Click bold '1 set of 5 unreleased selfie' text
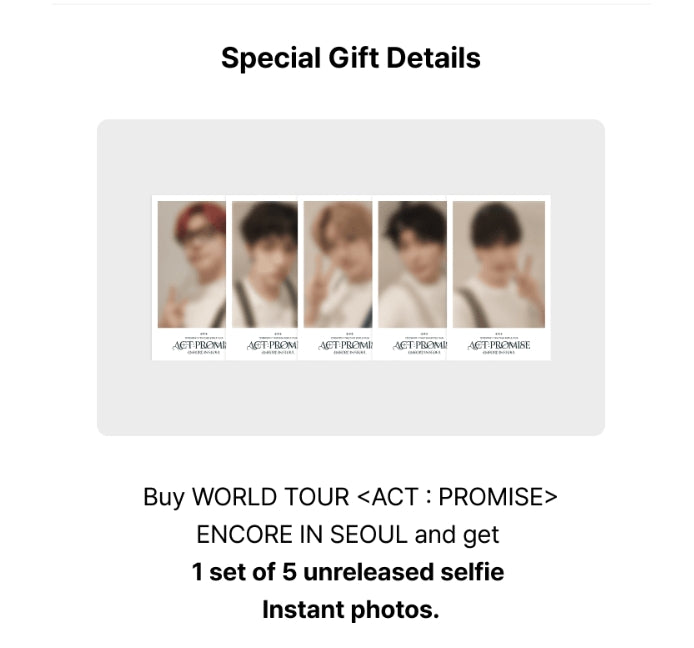Viewport: 694px width, 648px height. (348, 571)
